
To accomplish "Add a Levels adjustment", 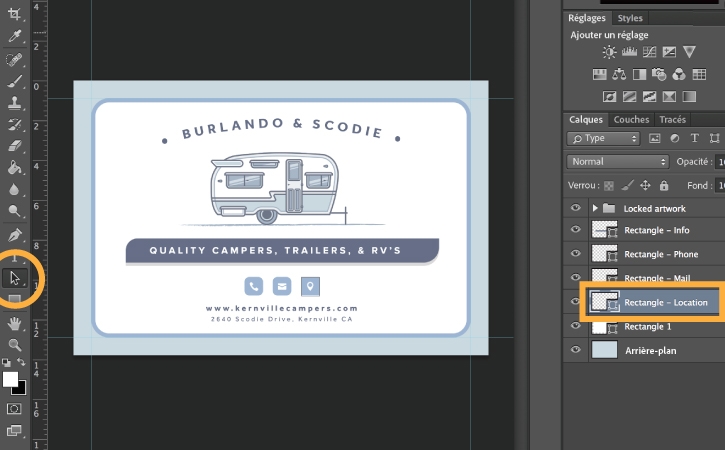I will [629, 52].
